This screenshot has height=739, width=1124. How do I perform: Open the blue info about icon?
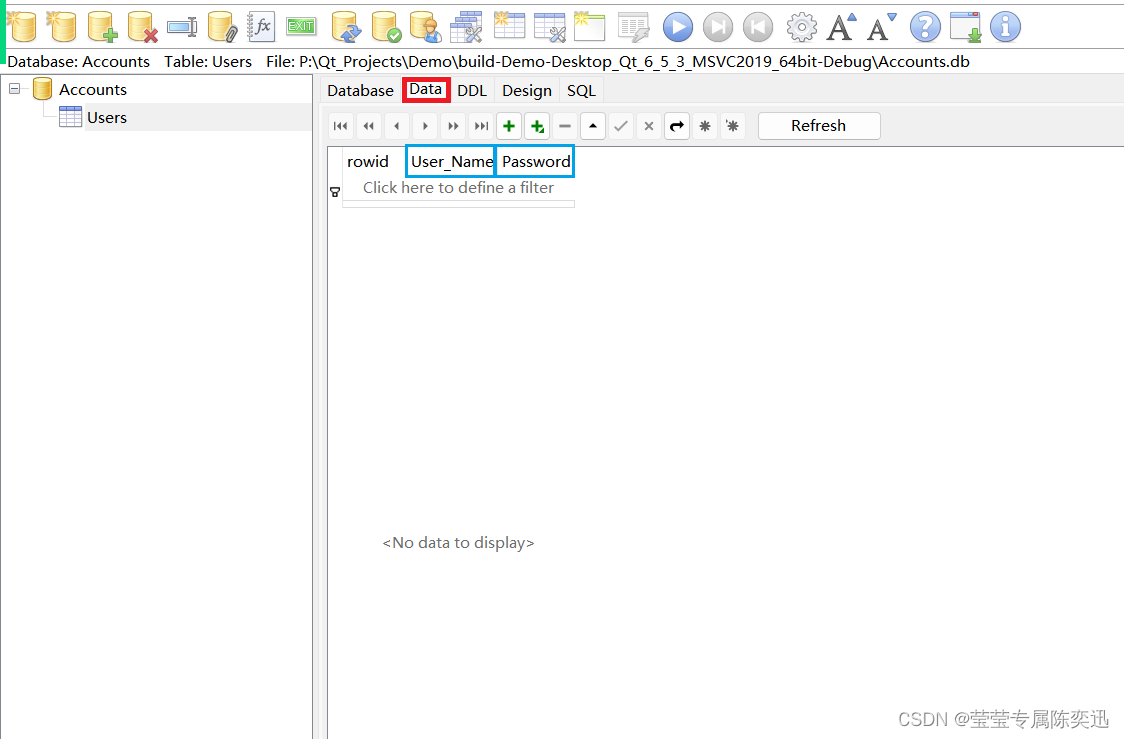click(x=1005, y=27)
